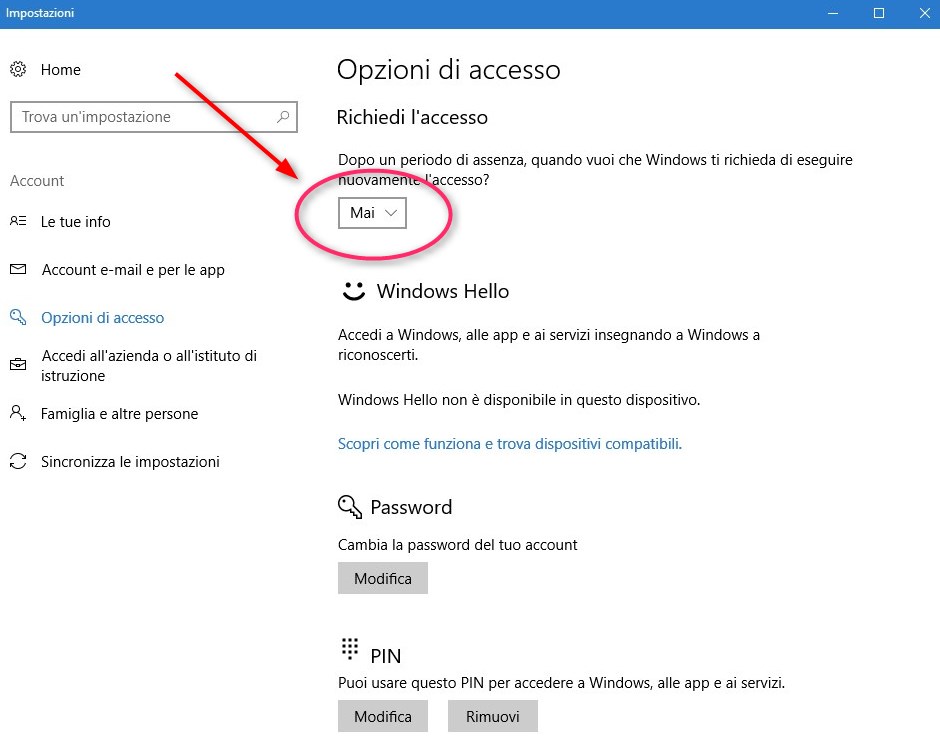Open Sincronizza le impostazioni page
This screenshot has height=737, width=940.
(130, 462)
